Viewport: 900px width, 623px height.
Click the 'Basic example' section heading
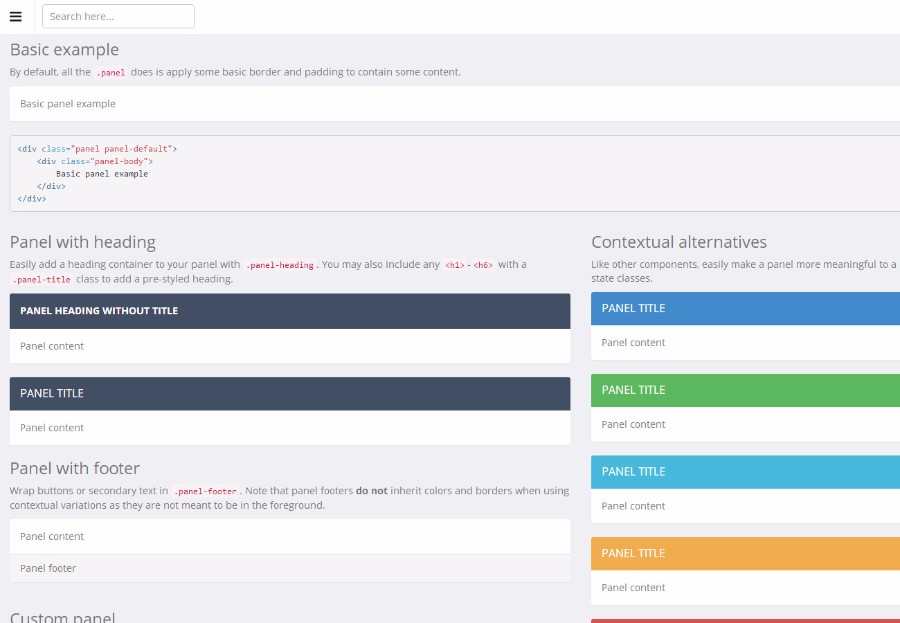click(64, 50)
